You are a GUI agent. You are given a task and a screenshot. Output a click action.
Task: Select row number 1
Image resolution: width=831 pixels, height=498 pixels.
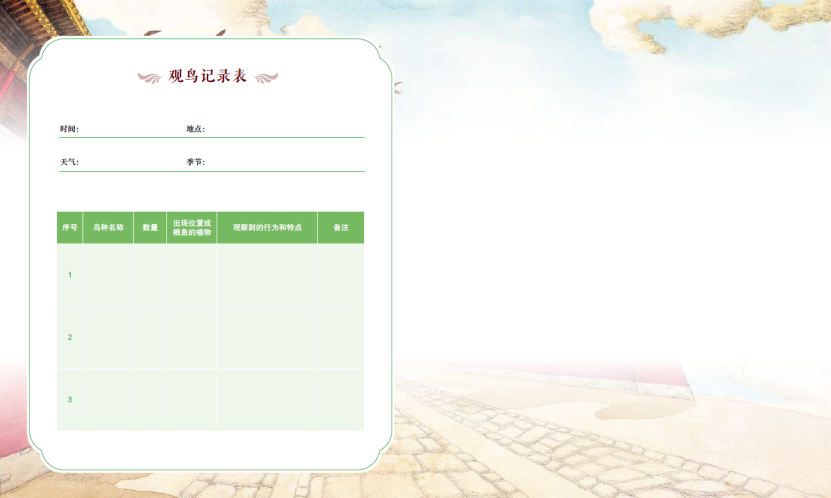click(x=70, y=275)
